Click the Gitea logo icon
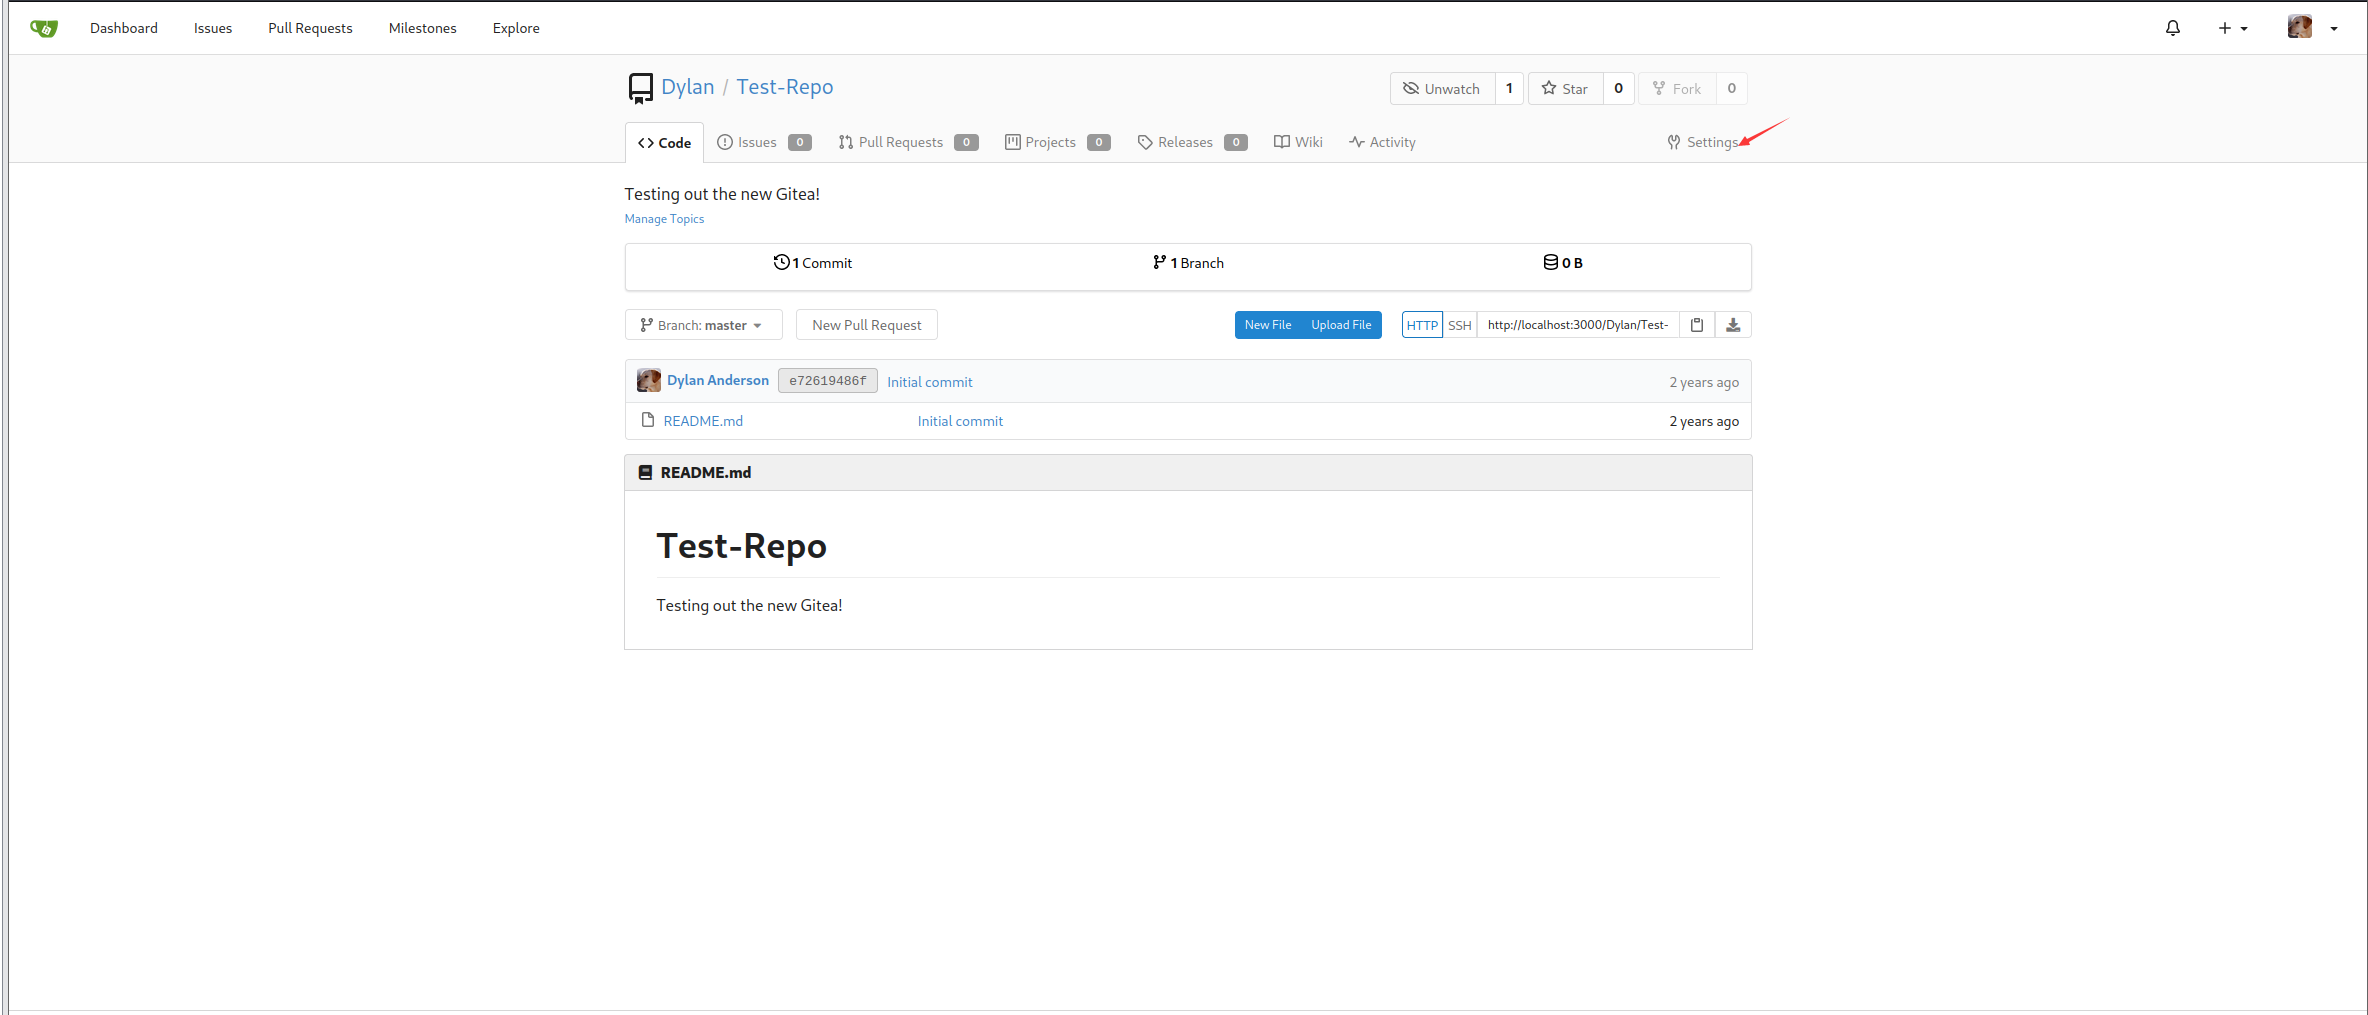Viewport: 2368px width, 1015px height. click(x=44, y=28)
